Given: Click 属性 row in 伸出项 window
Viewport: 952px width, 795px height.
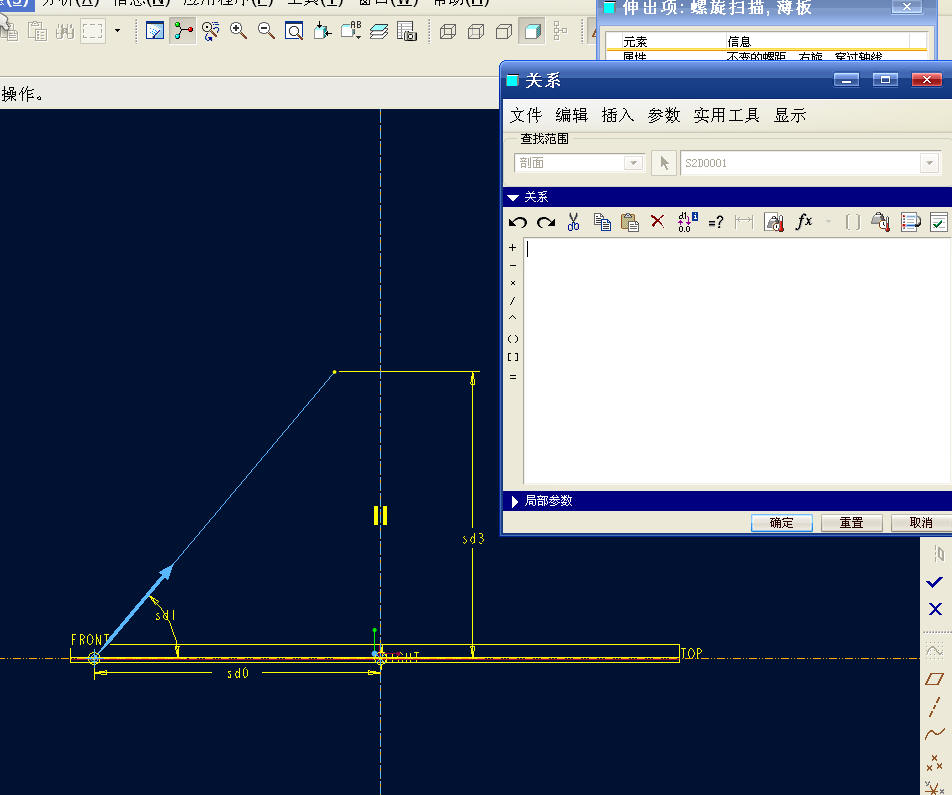Looking at the screenshot, I should coord(766,56).
